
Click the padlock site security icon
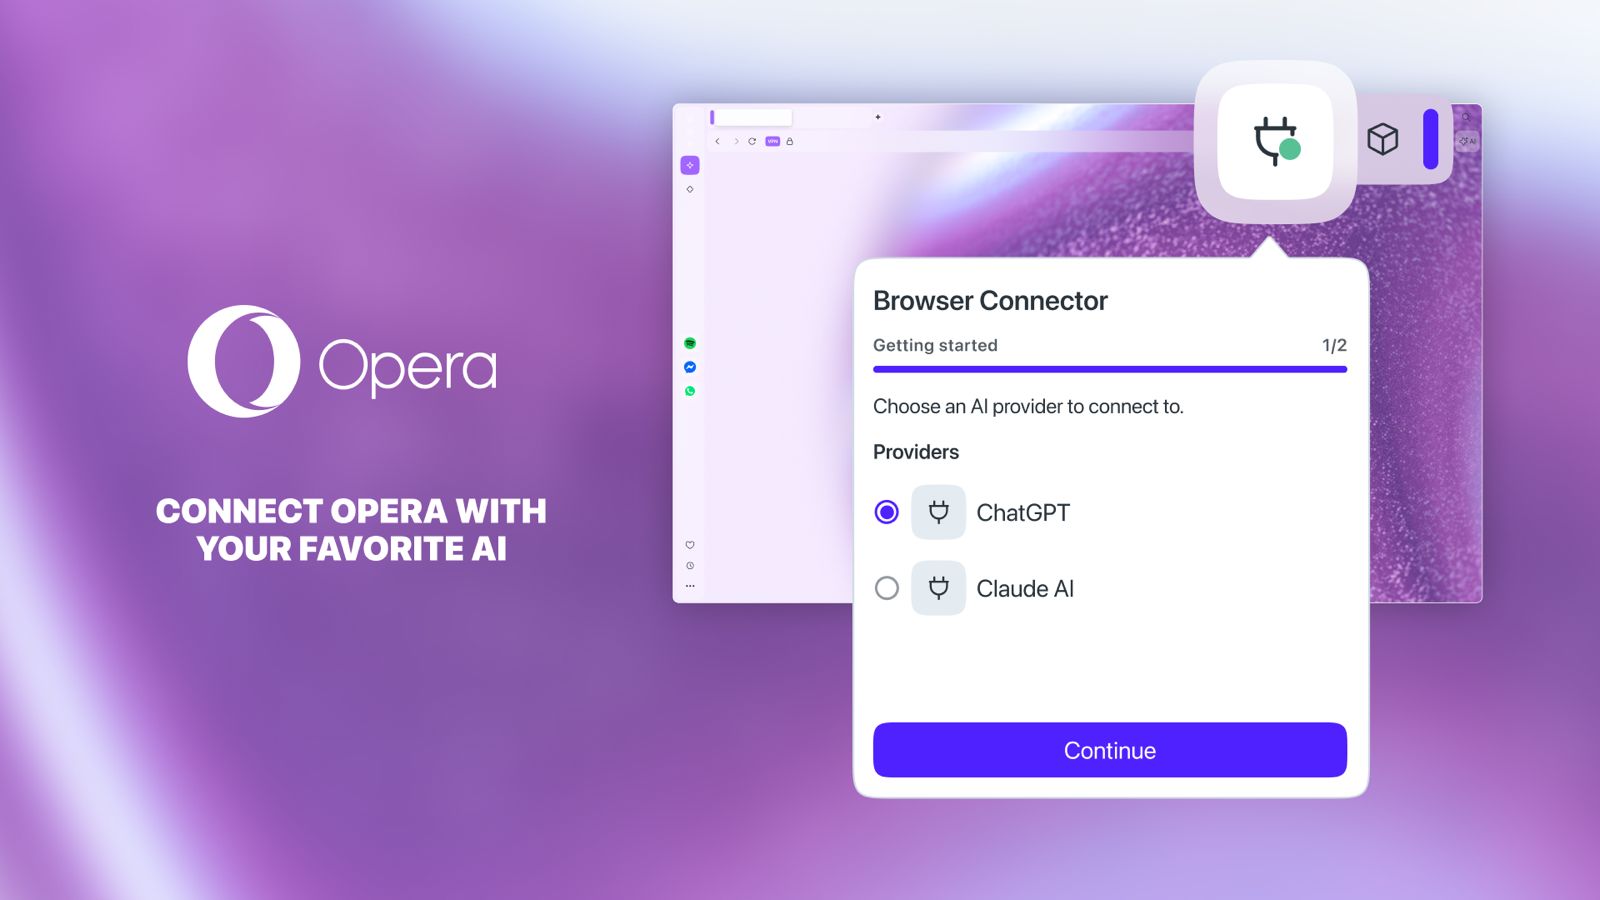point(789,141)
